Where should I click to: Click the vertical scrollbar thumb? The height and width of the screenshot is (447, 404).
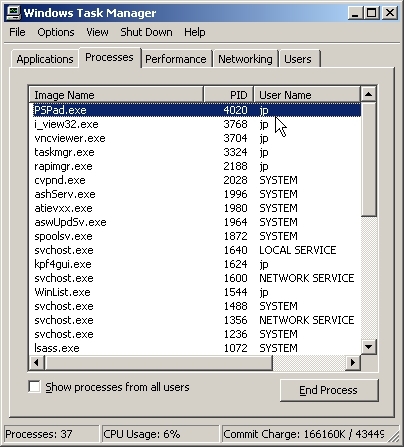click(369, 160)
